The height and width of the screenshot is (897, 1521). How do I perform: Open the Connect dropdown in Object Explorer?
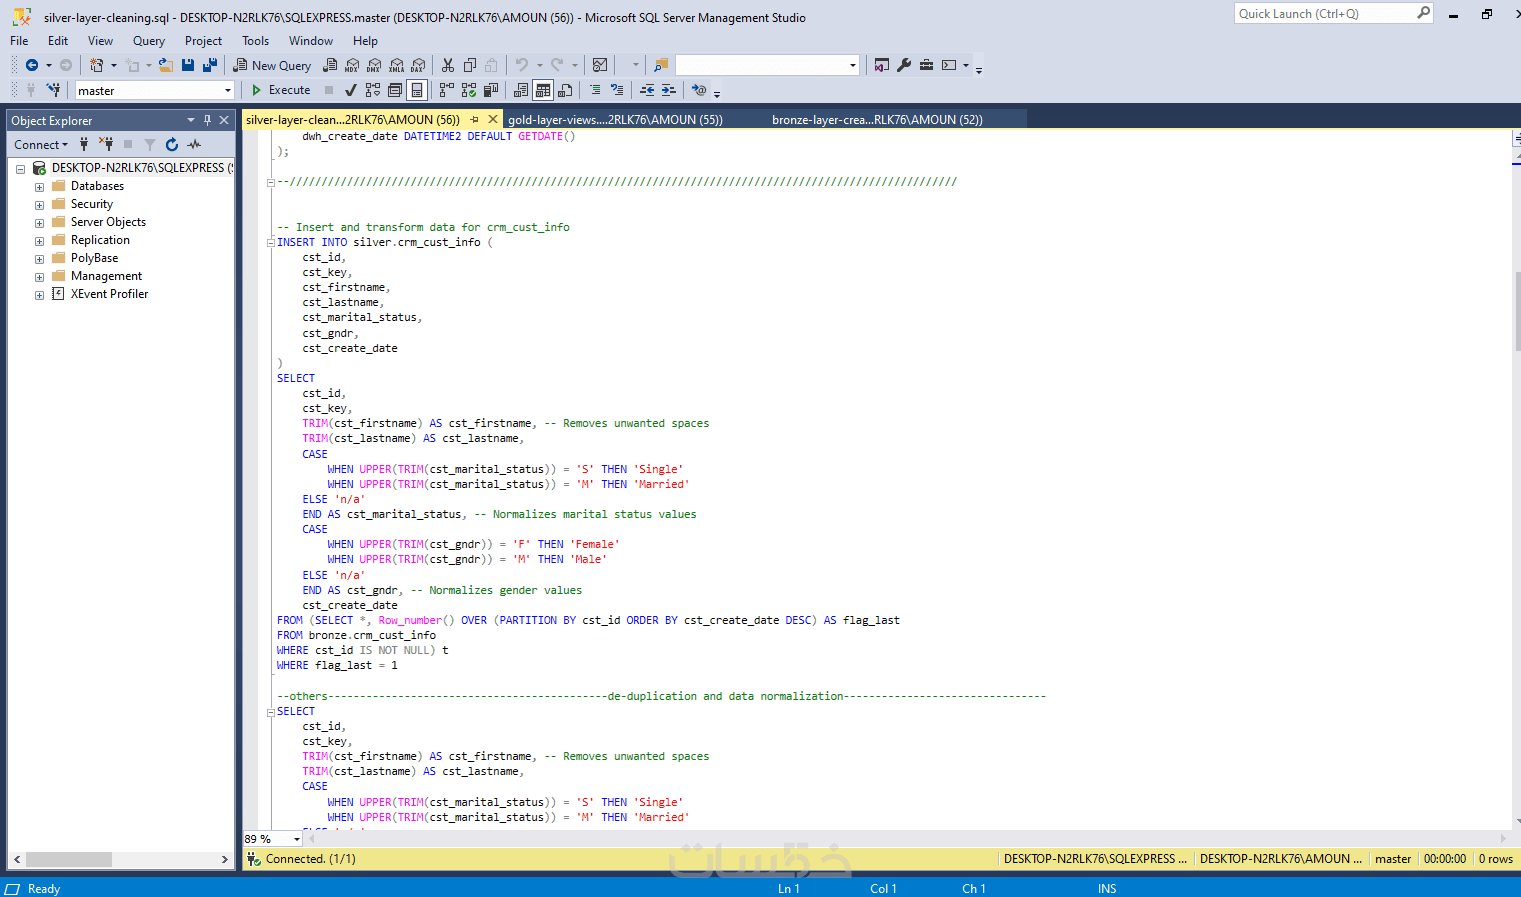[x=41, y=145]
